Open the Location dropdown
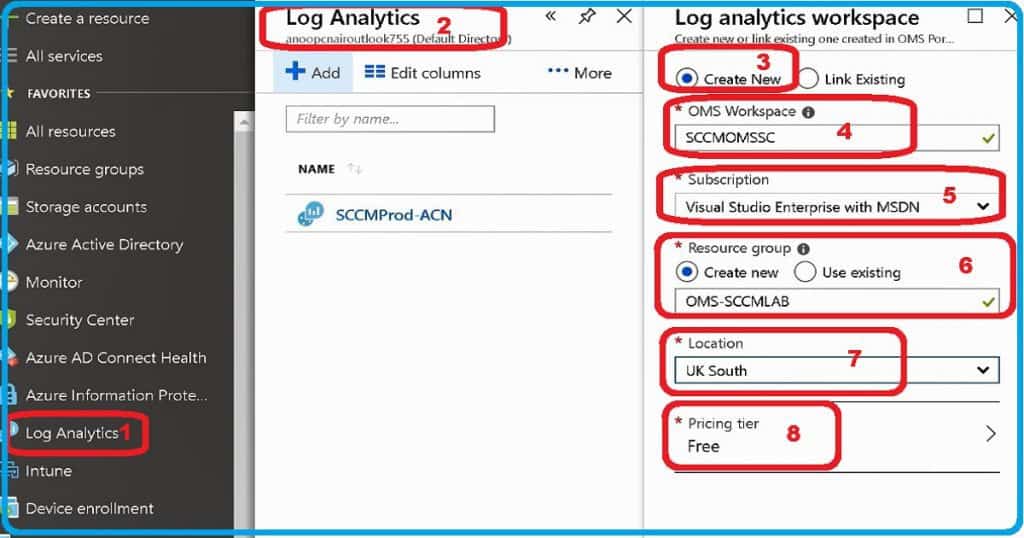This screenshot has height=538, width=1024. 837,370
